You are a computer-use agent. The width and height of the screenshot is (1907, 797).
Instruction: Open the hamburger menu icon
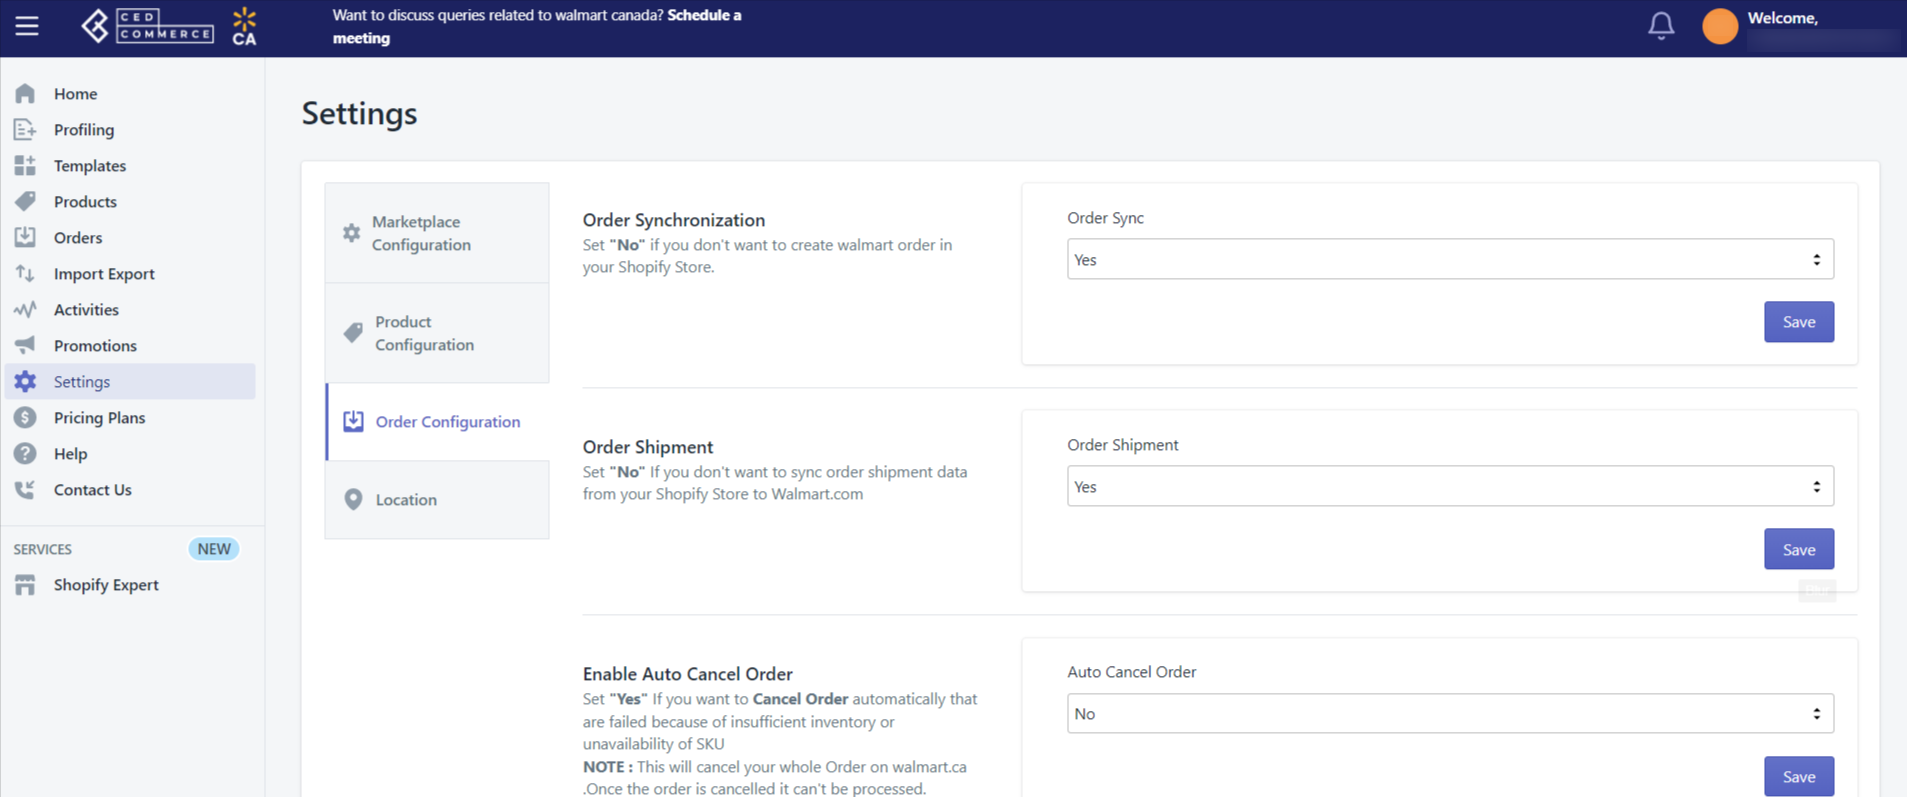[27, 26]
